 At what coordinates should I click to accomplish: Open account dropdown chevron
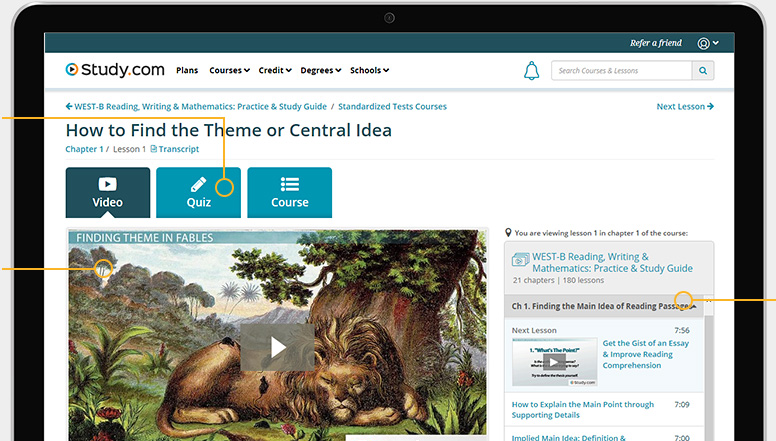716,43
